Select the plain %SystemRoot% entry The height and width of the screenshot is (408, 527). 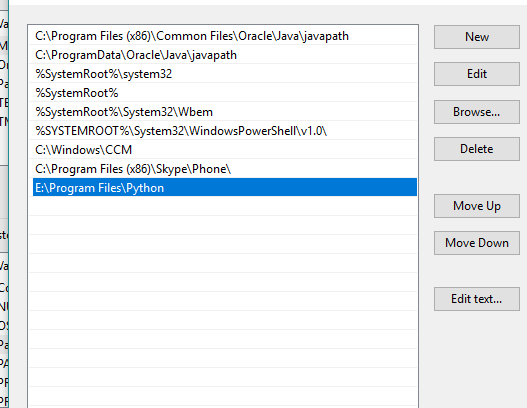pyautogui.click(x=225, y=93)
